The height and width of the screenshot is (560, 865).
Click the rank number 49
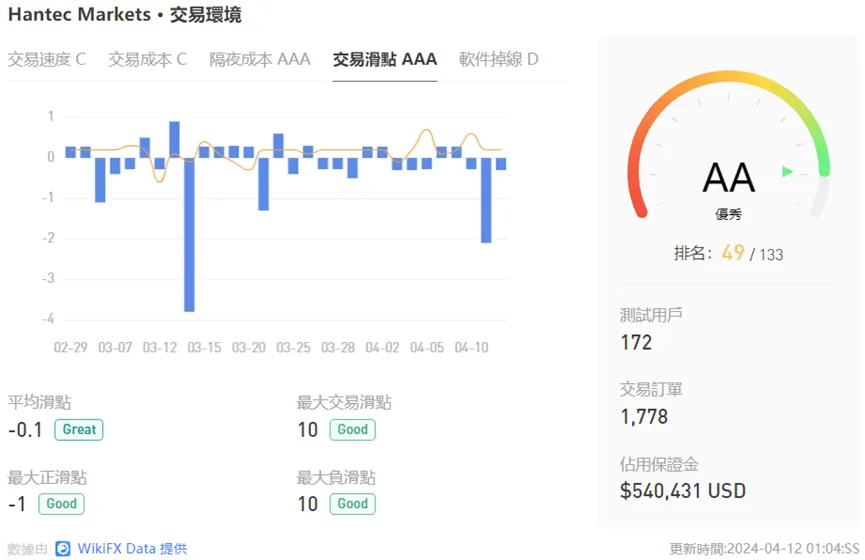tap(733, 253)
